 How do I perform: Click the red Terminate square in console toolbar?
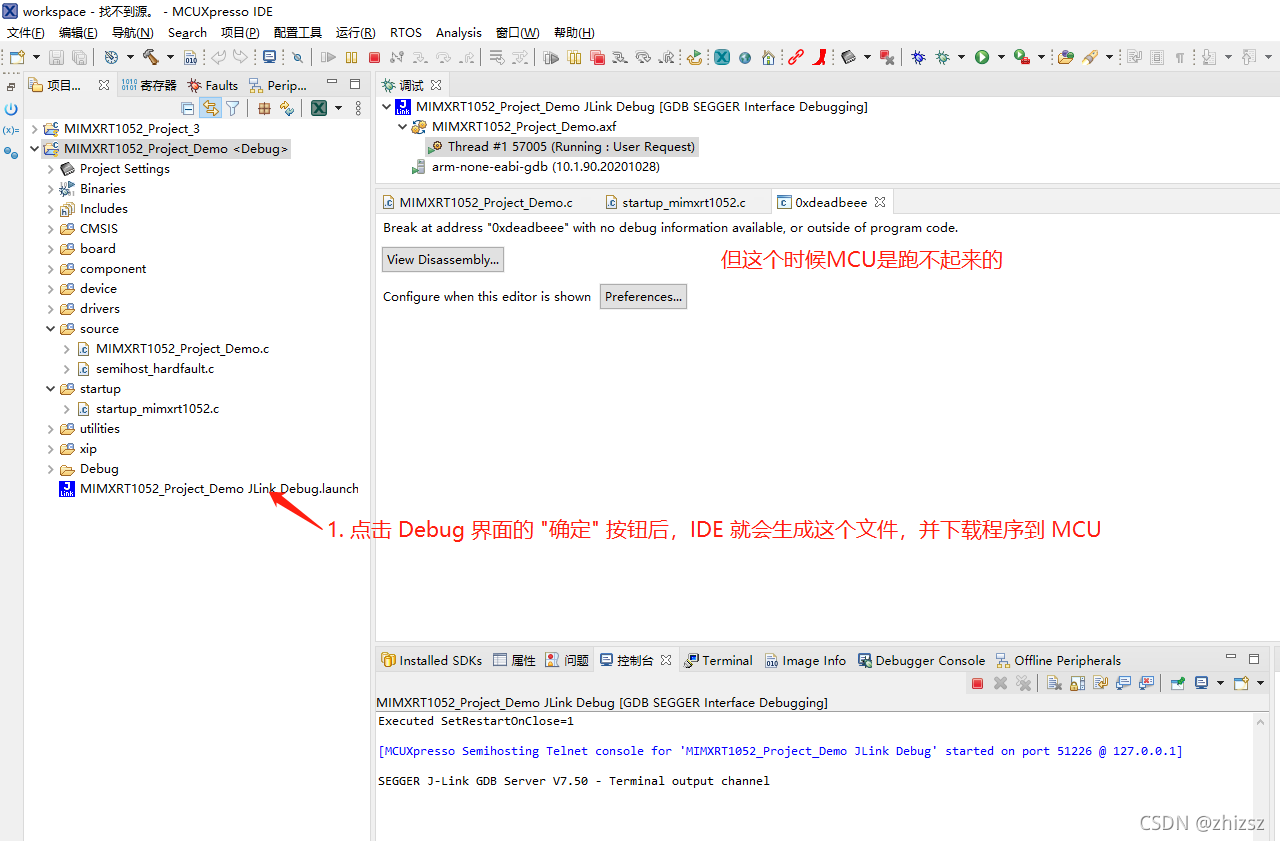click(977, 683)
